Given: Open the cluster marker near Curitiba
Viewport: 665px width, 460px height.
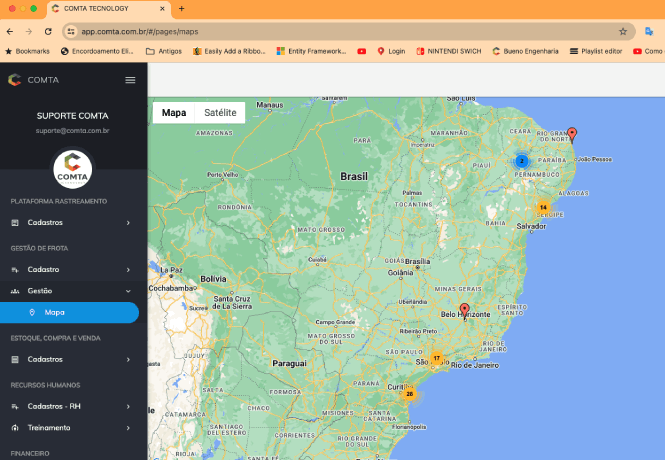Looking at the screenshot, I should [x=409, y=394].
